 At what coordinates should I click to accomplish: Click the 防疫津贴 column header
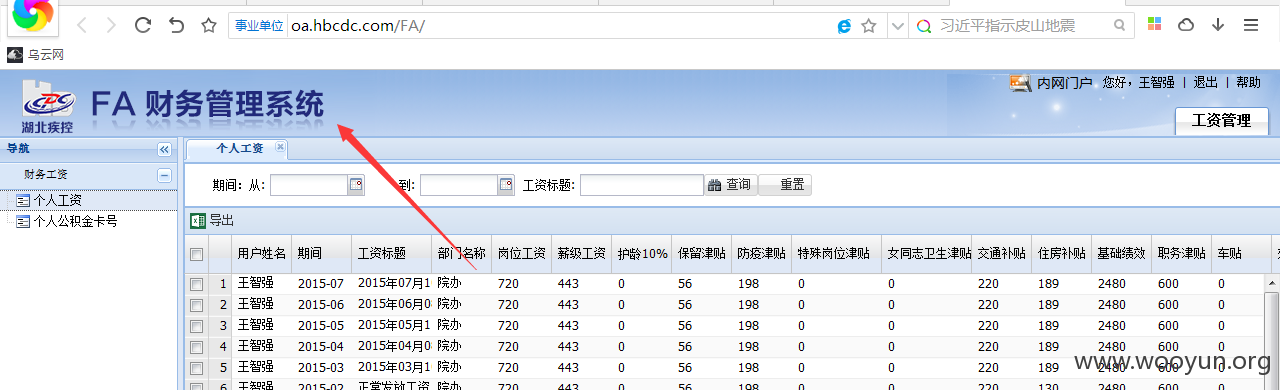click(762, 254)
